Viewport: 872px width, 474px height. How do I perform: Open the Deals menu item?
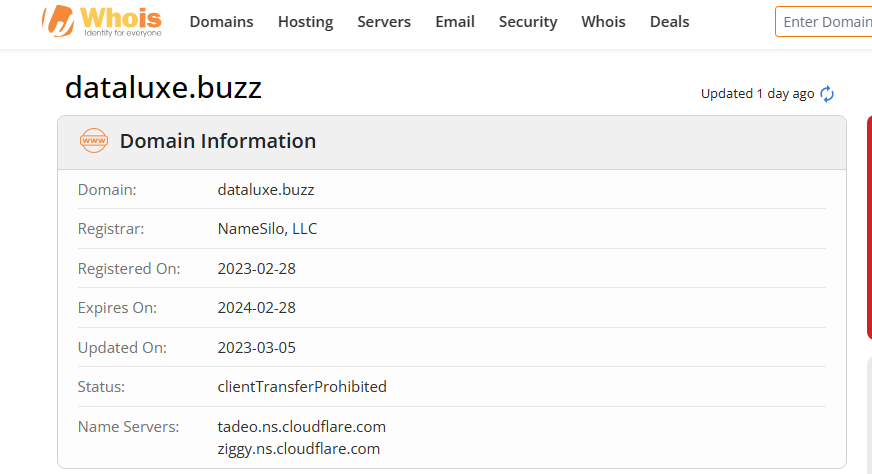click(669, 22)
